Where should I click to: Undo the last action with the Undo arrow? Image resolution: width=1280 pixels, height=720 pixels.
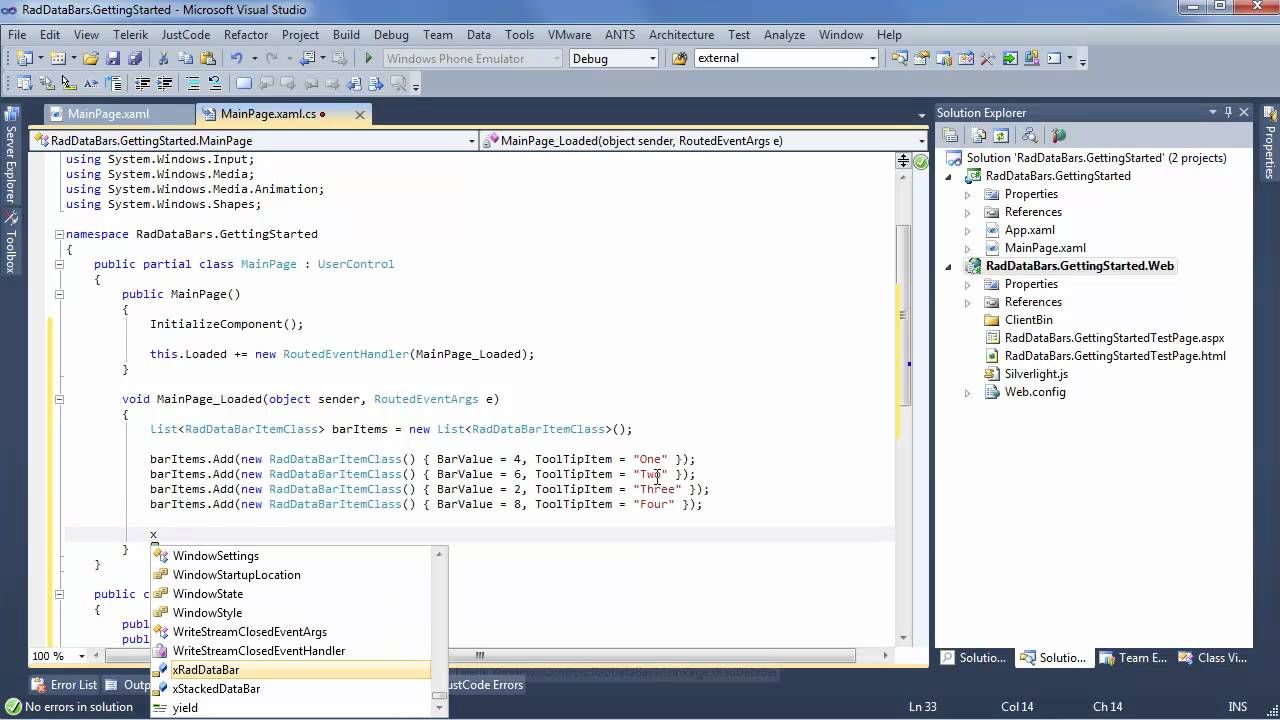[x=237, y=58]
